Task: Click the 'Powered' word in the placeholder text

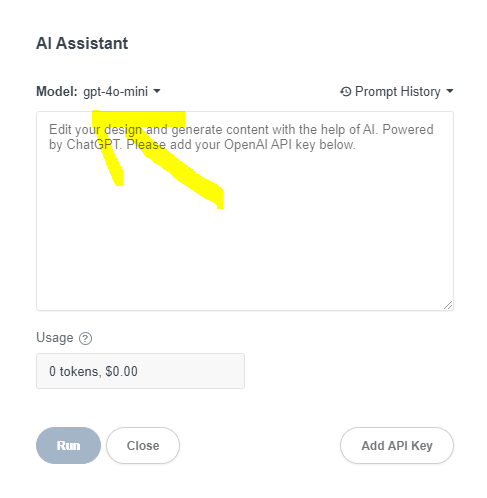Action: pyautogui.click(x=408, y=129)
